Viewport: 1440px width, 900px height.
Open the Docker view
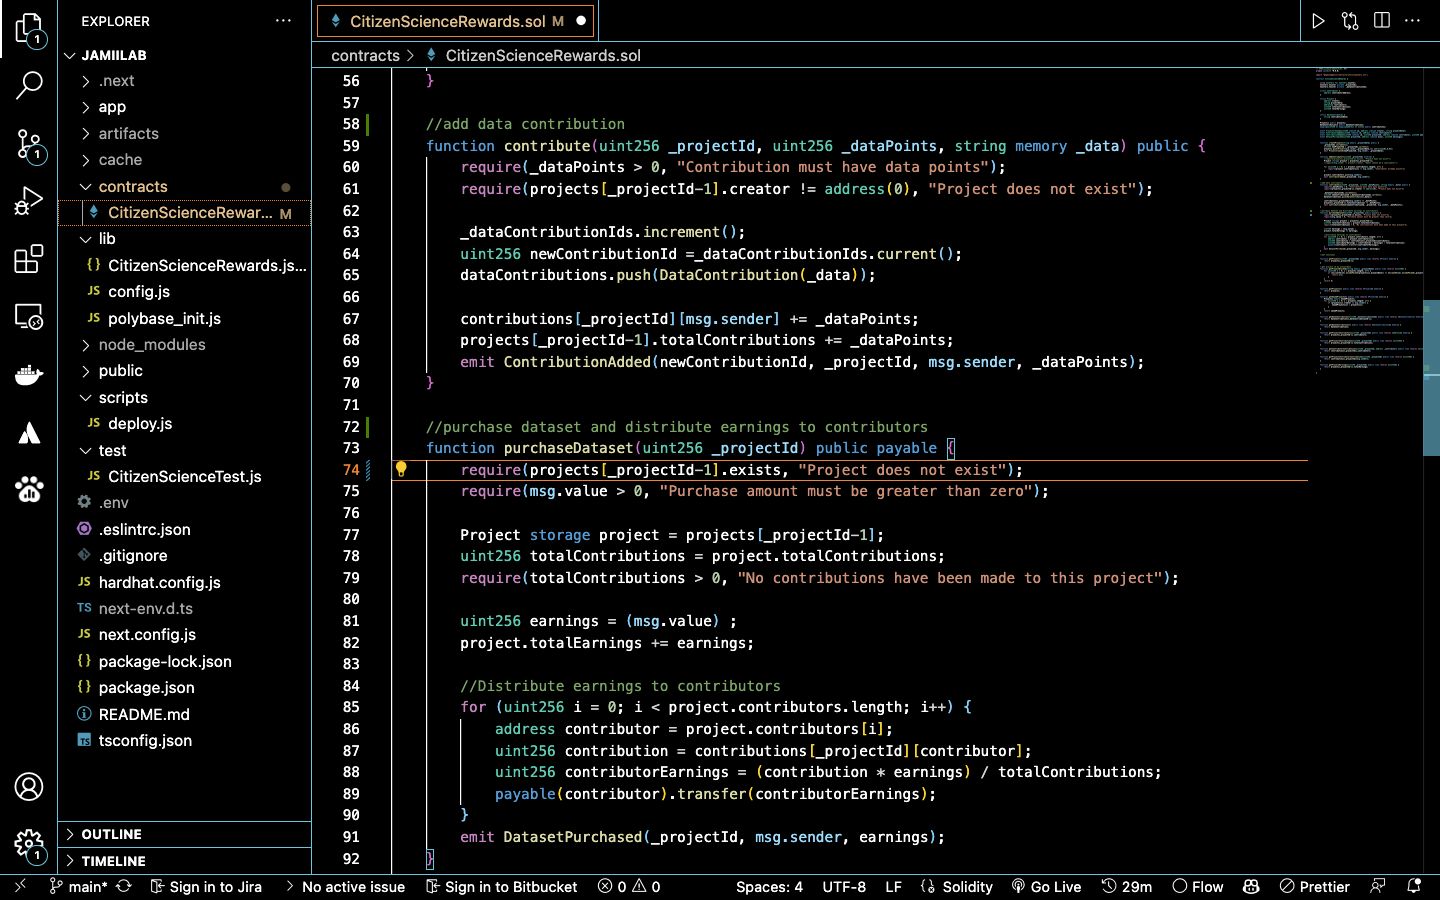[29, 375]
